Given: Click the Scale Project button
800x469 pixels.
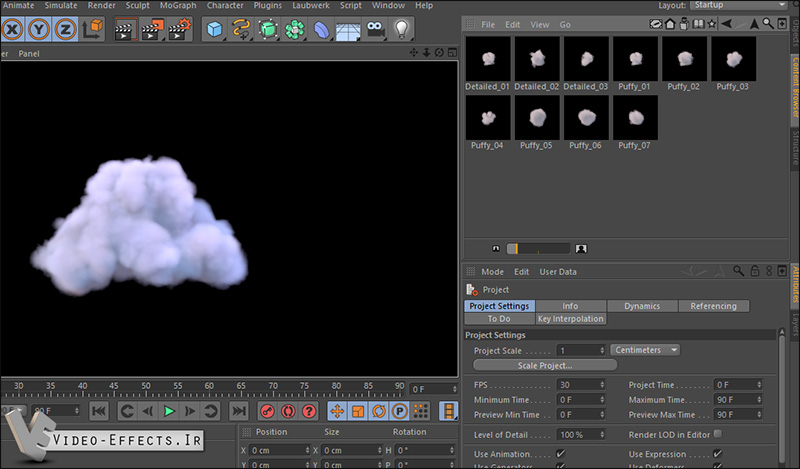Looking at the screenshot, I should [x=545, y=365].
